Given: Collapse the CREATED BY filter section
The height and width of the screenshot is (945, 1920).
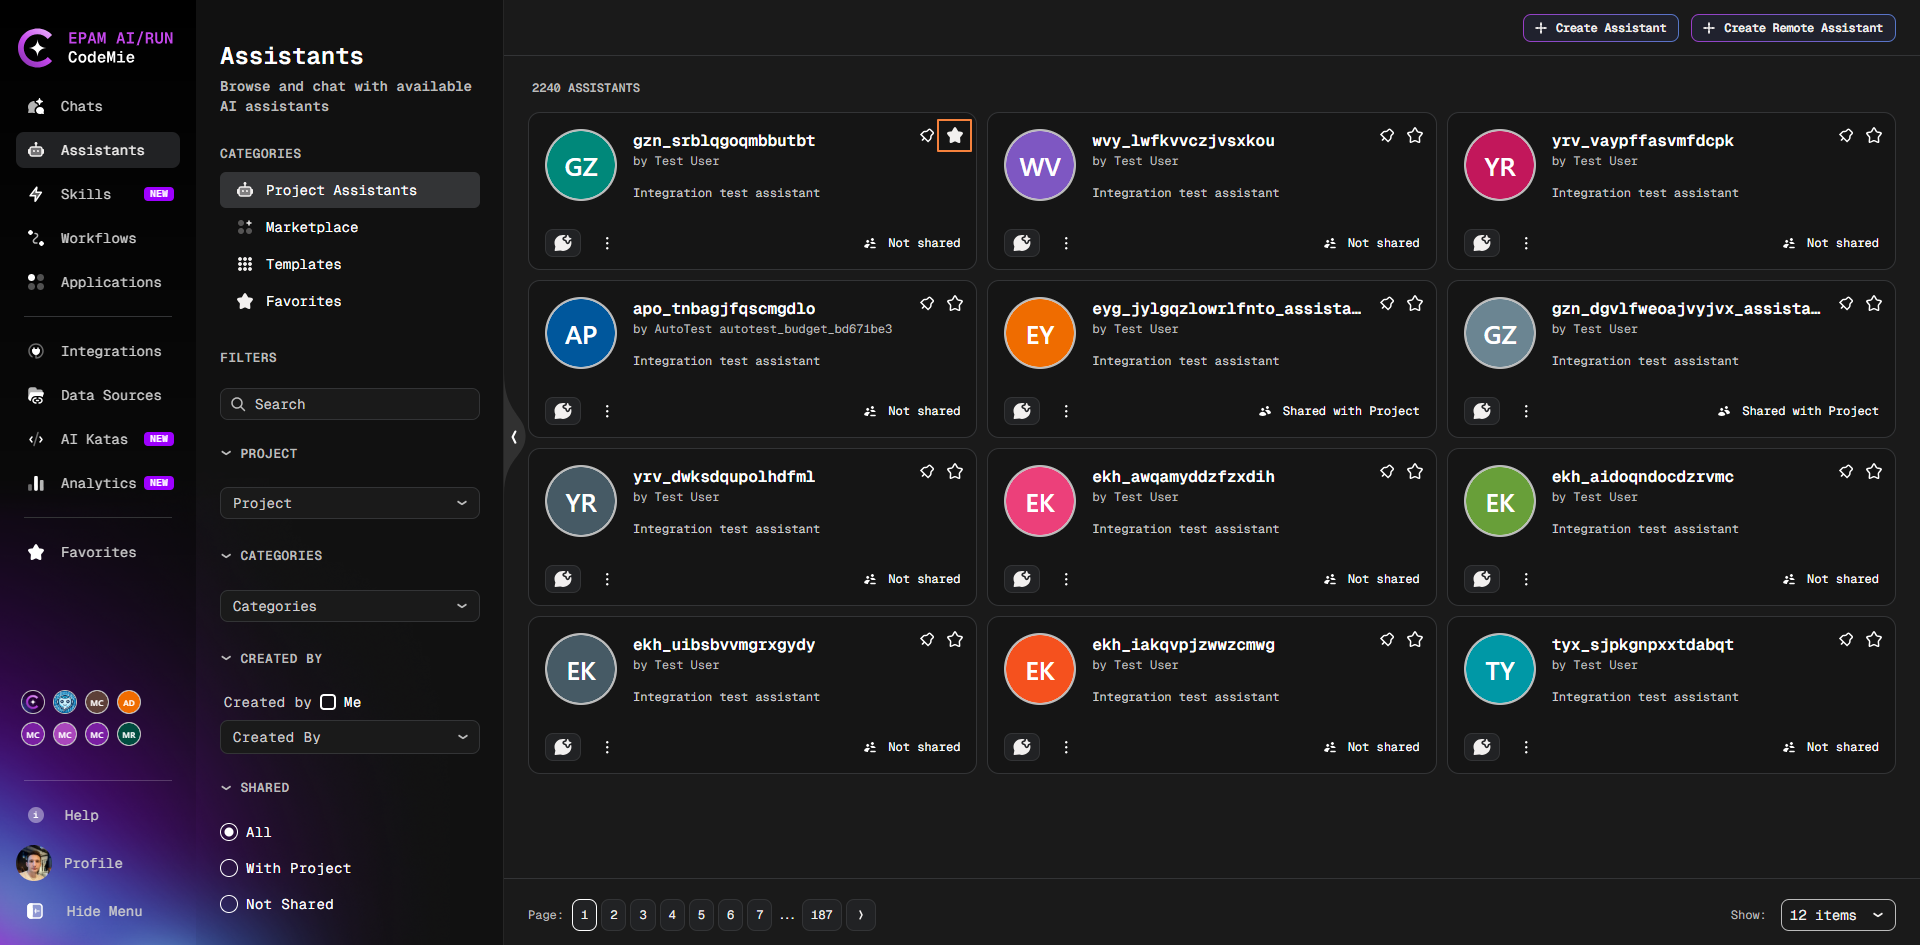Looking at the screenshot, I should coord(271,659).
